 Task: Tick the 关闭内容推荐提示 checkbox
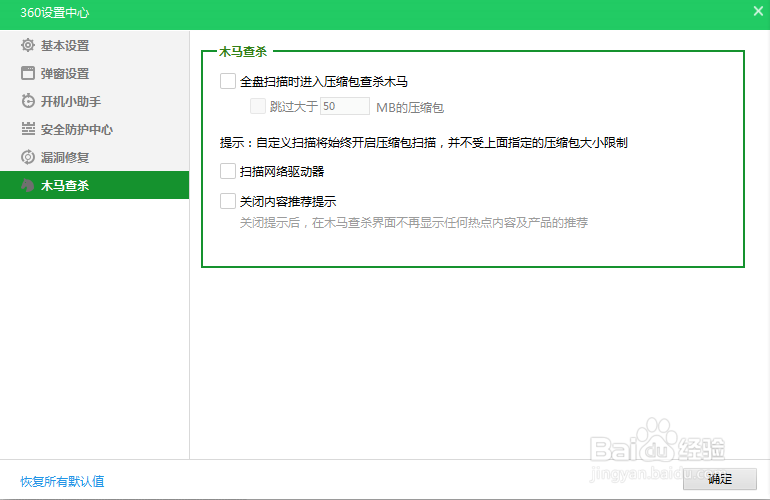(x=228, y=201)
